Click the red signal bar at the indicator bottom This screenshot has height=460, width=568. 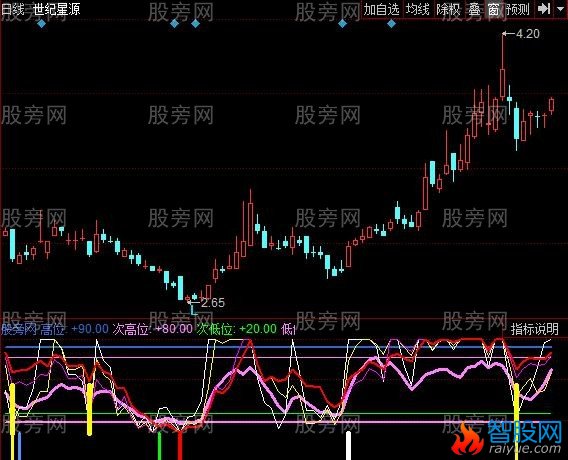pos(180,446)
